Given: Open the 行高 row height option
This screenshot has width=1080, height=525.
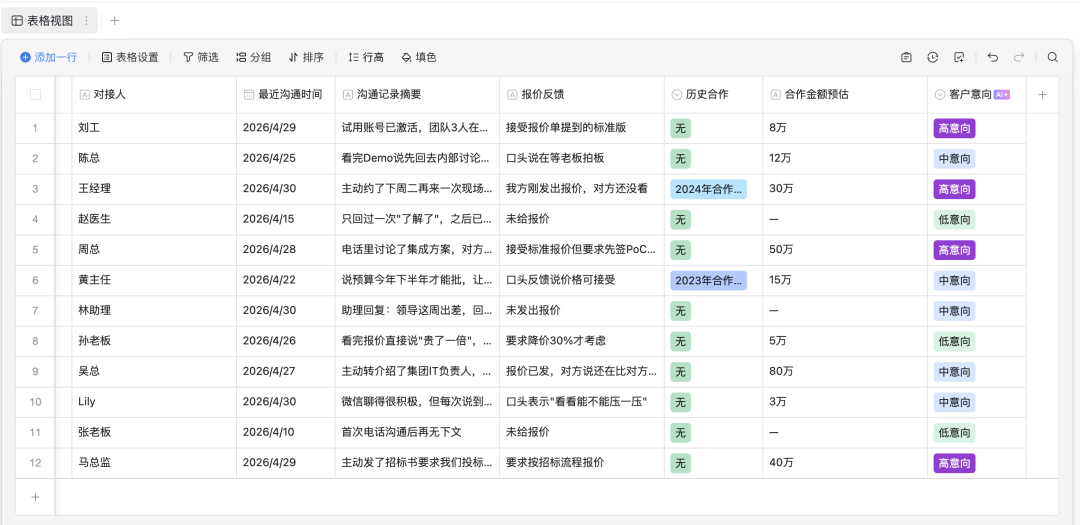Looking at the screenshot, I should (x=366, y=58).
